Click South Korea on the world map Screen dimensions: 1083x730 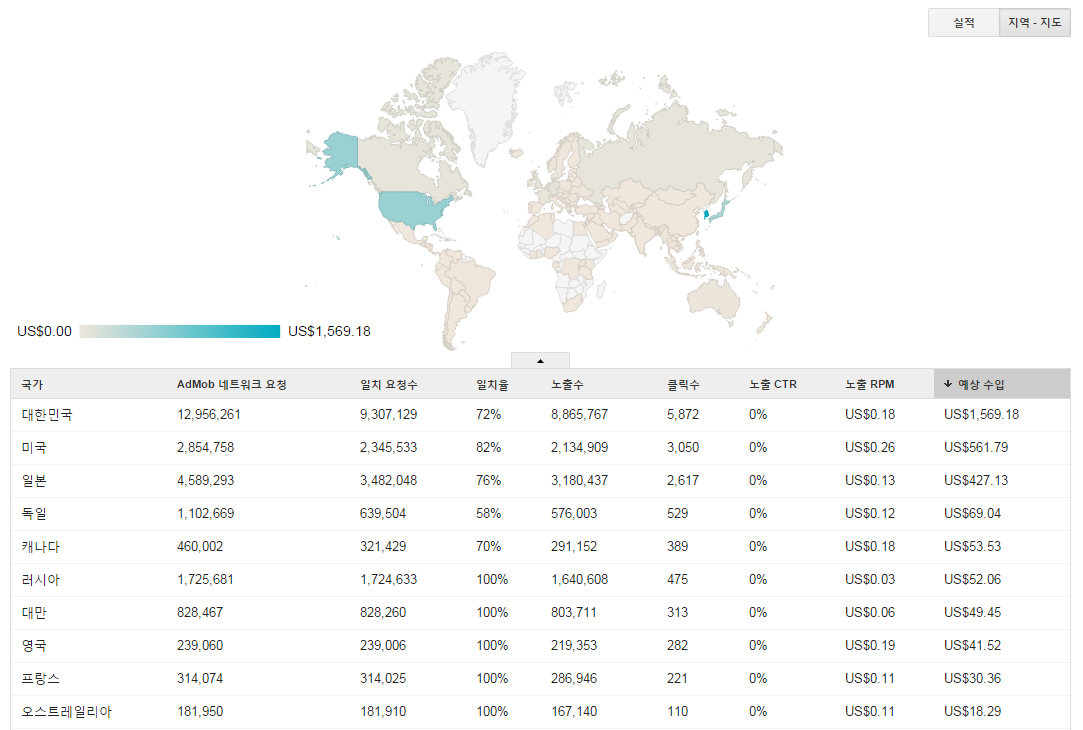(707, 215)
